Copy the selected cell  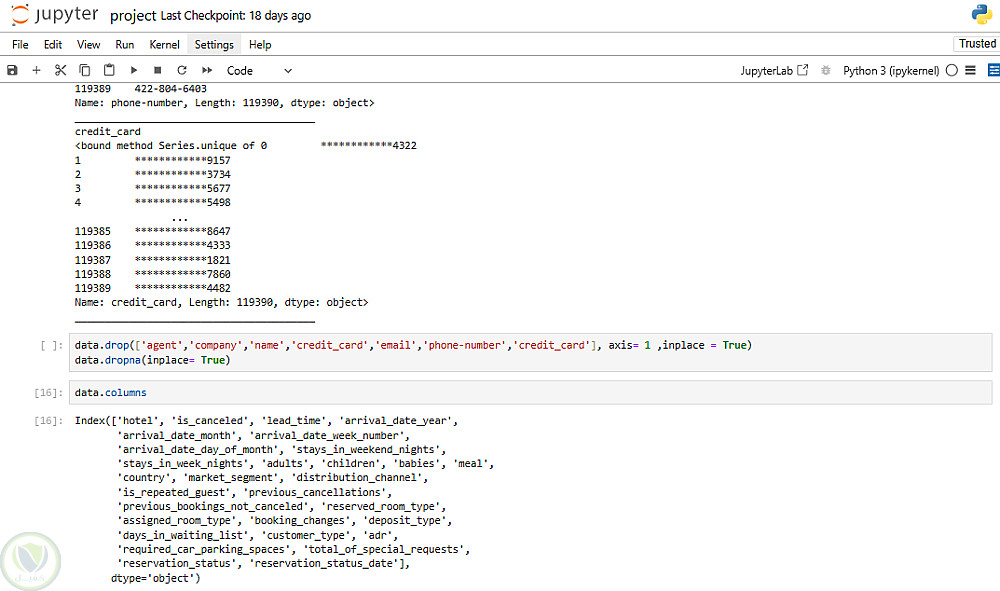click(x=85, y=71)
